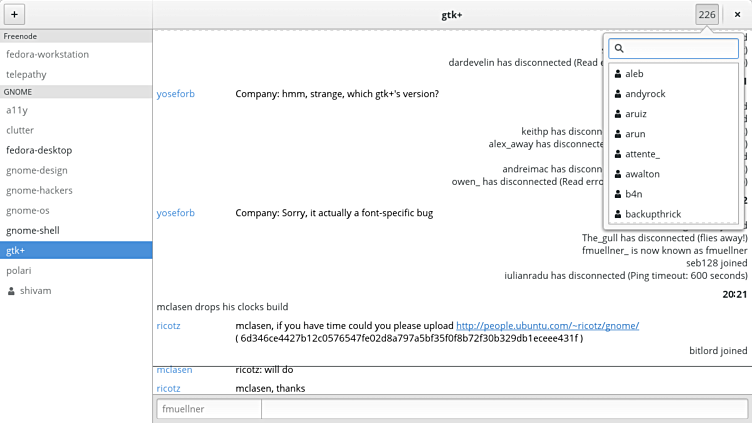This screenshot has width=752, height=423.
Task: Switch to the fedora-workstation channel
Action: [x=47, y=54]
